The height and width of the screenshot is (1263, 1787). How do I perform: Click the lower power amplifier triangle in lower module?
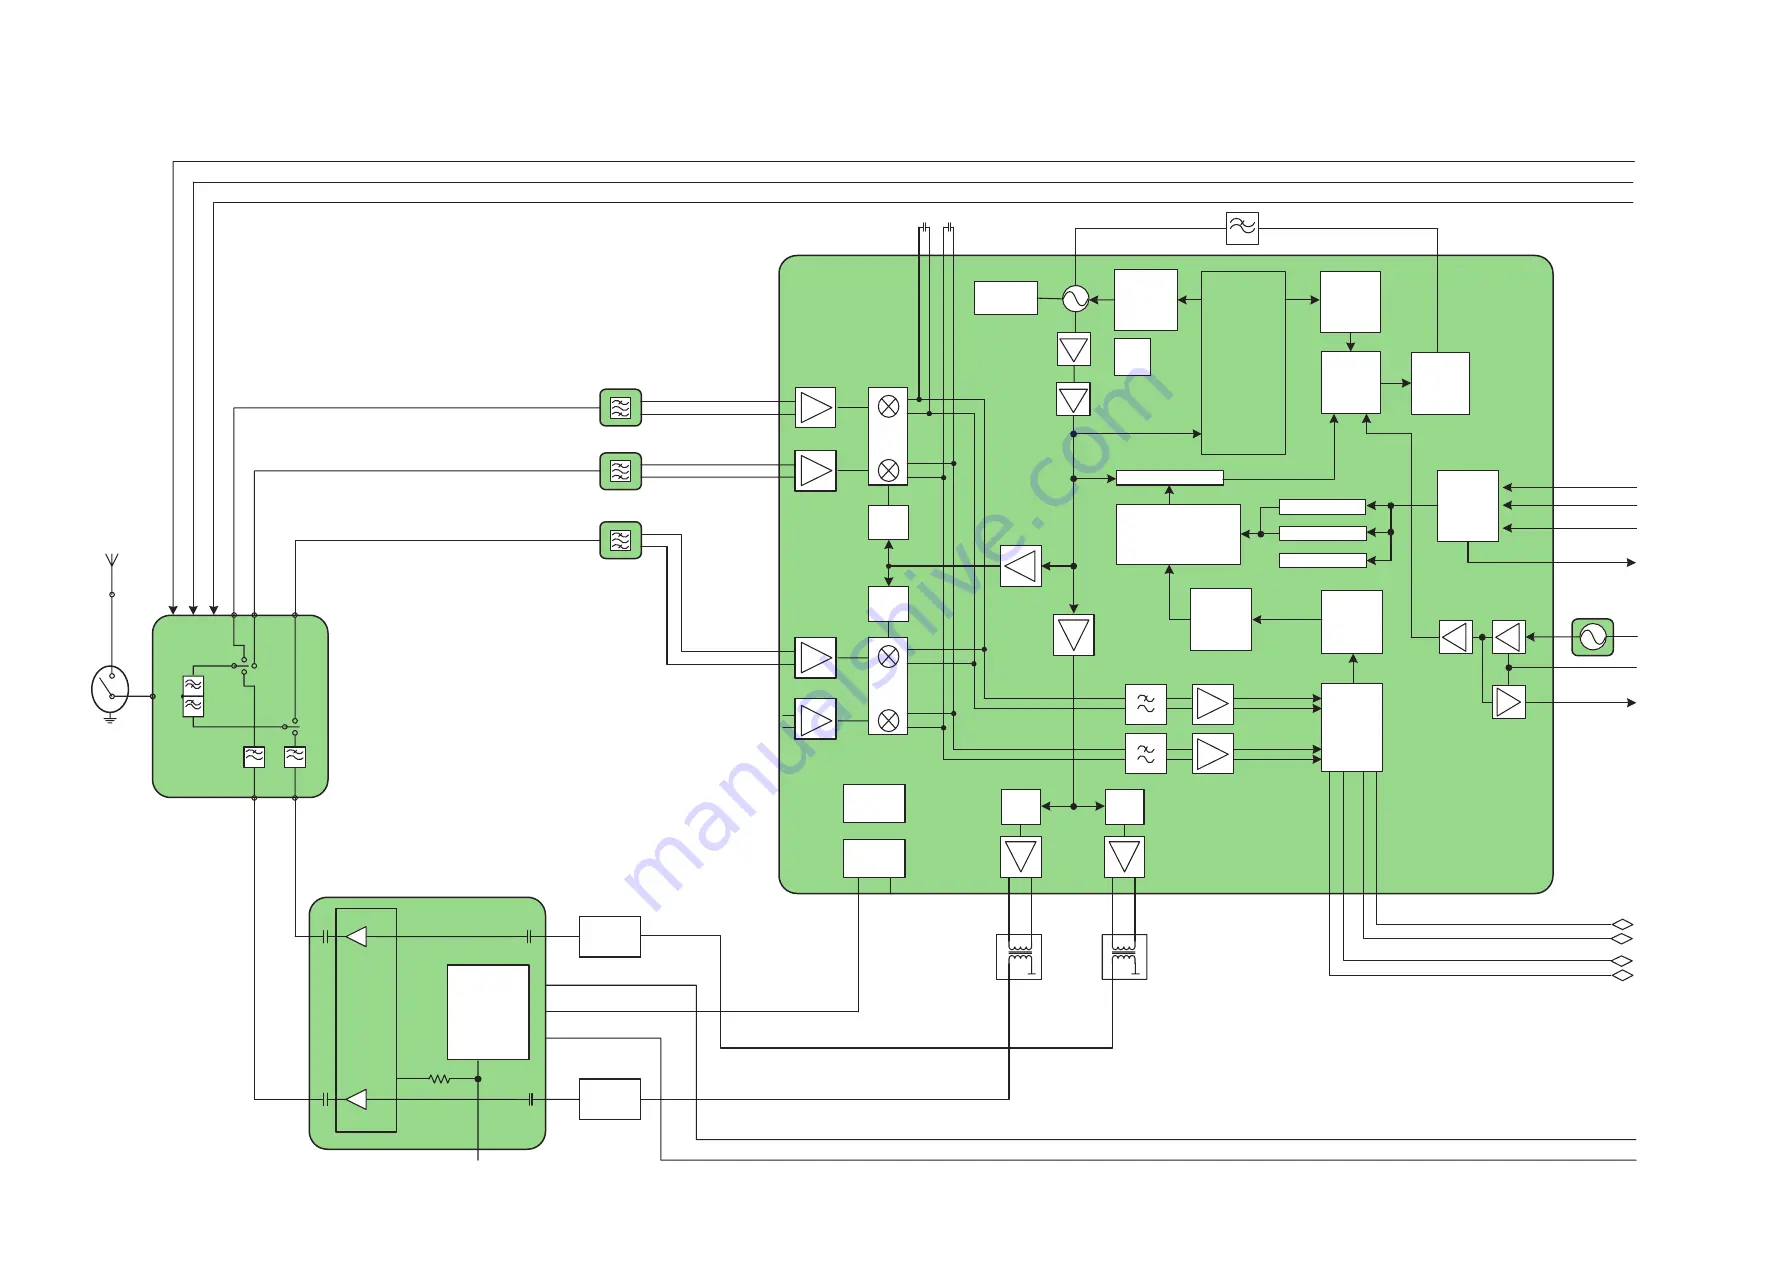click(356, 1100)
